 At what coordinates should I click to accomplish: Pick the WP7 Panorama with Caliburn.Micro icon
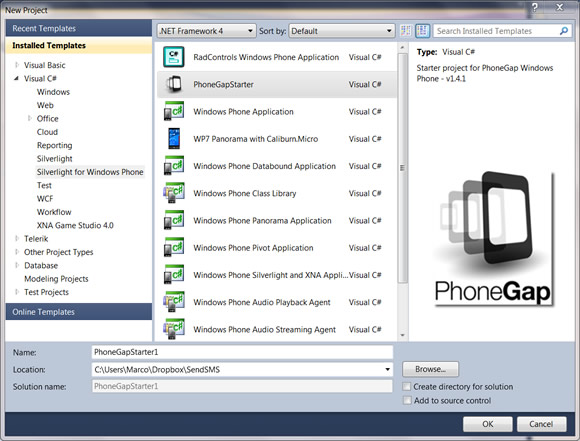173,139
